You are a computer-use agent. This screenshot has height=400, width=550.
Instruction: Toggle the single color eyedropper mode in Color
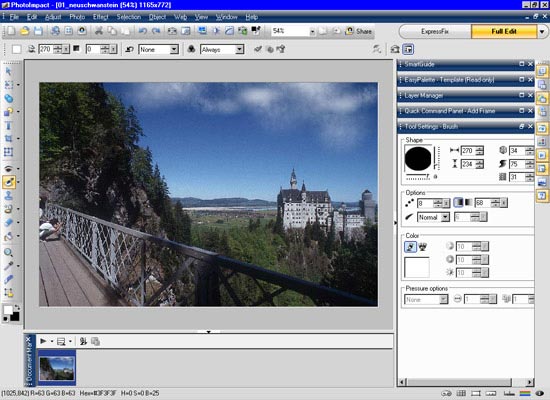tap(410, 247)
